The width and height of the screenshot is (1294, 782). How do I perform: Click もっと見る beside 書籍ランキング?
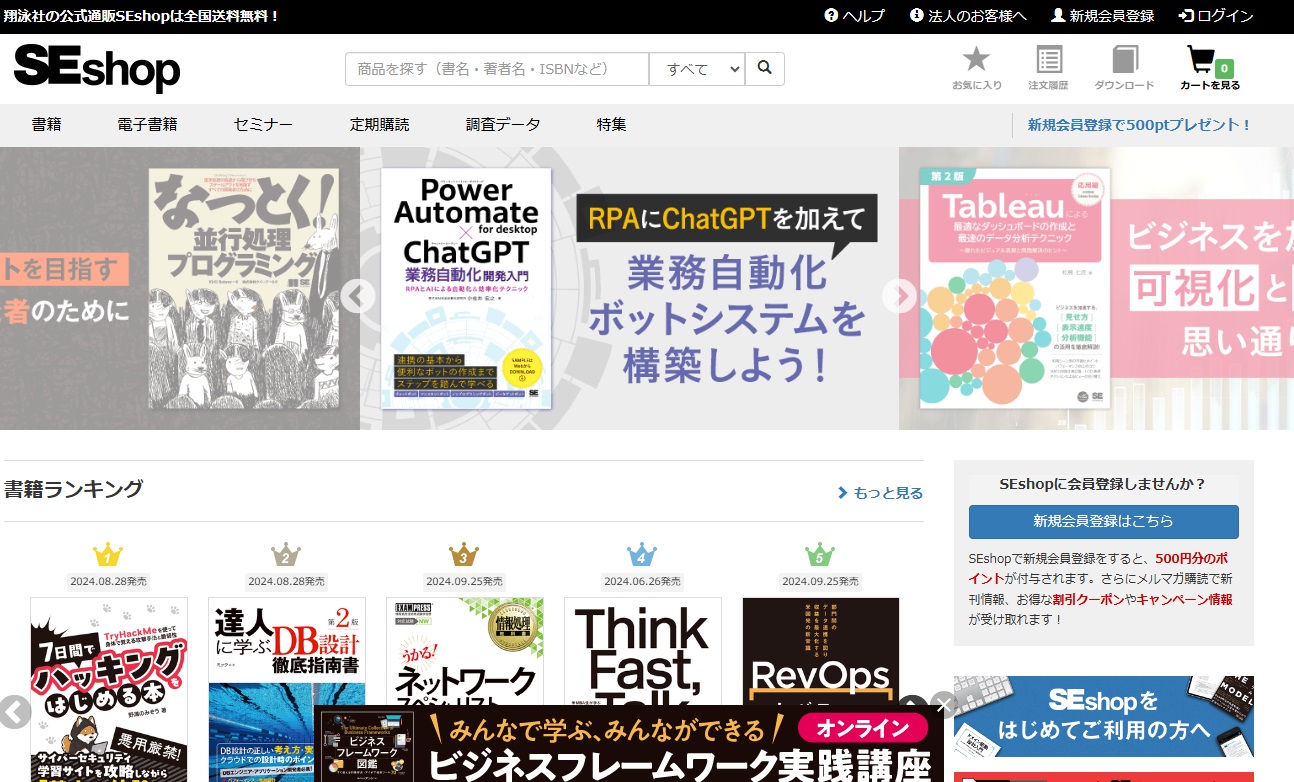coord(880,493)
